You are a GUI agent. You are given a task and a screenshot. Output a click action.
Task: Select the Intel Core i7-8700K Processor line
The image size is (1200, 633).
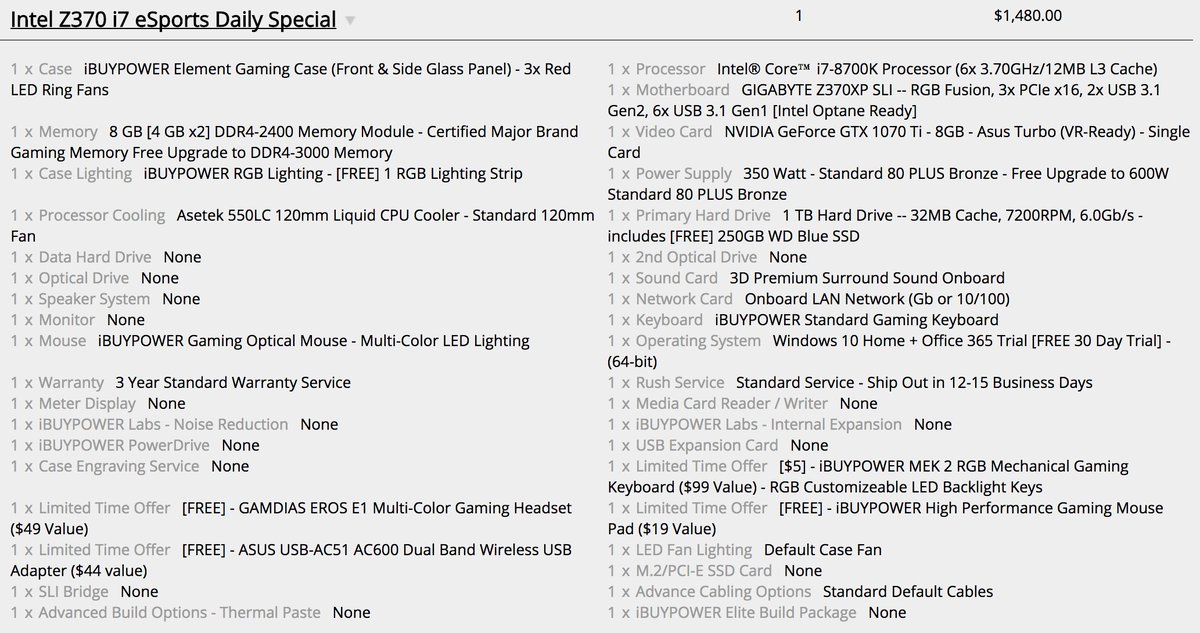tap(883, 69)
